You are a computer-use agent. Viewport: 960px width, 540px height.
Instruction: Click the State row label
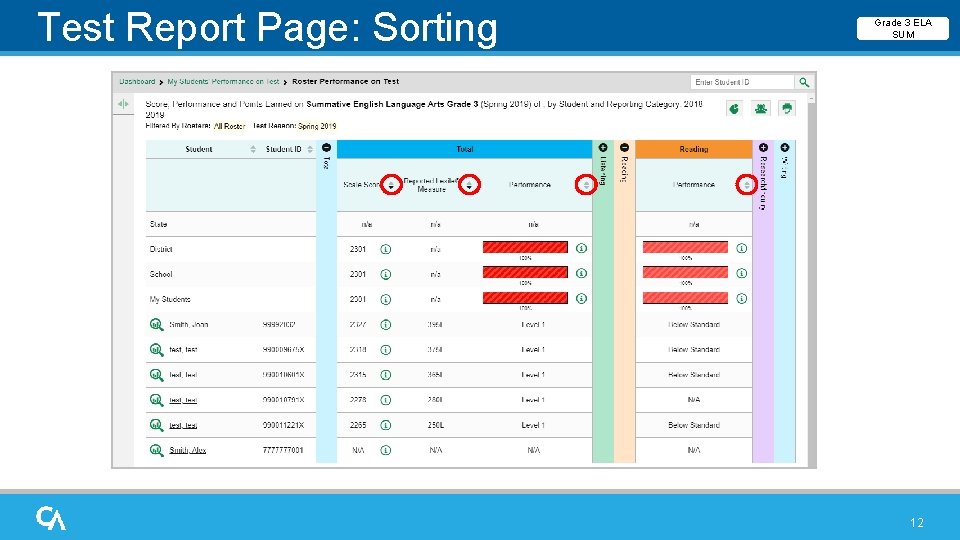(159, 224)
